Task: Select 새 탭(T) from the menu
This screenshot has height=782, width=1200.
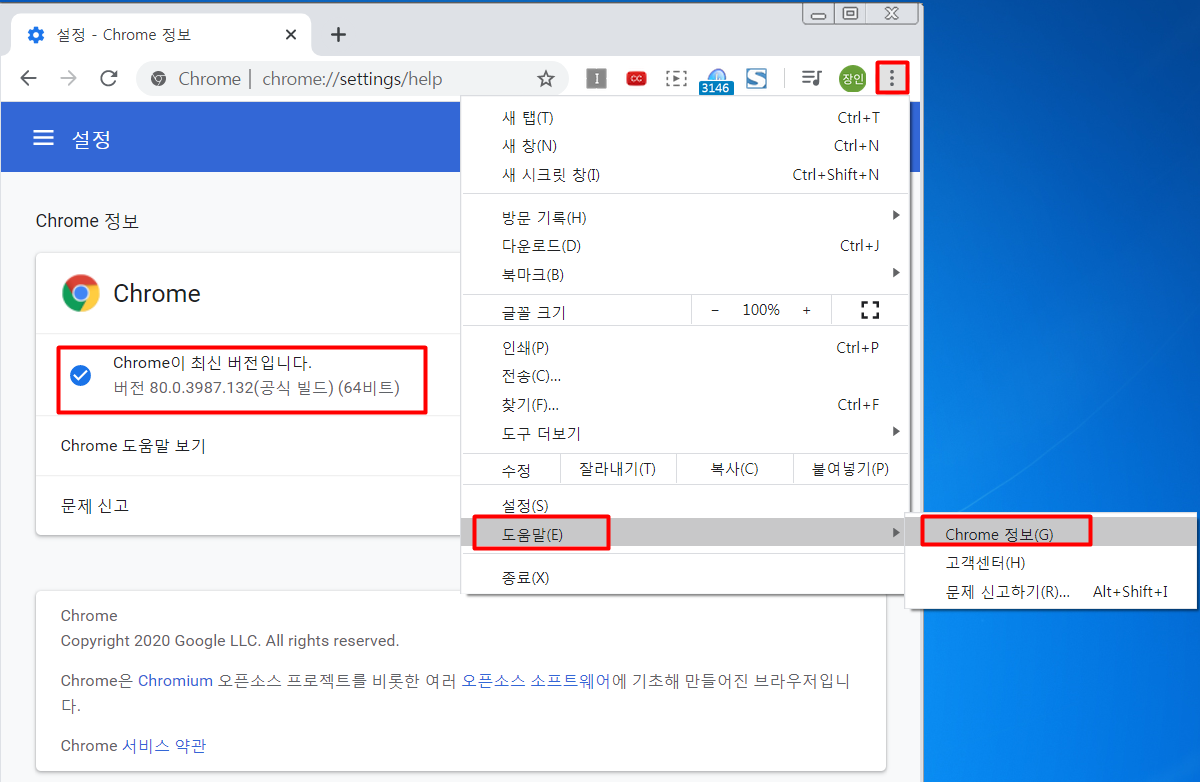Action: click(x=685, y=117)
